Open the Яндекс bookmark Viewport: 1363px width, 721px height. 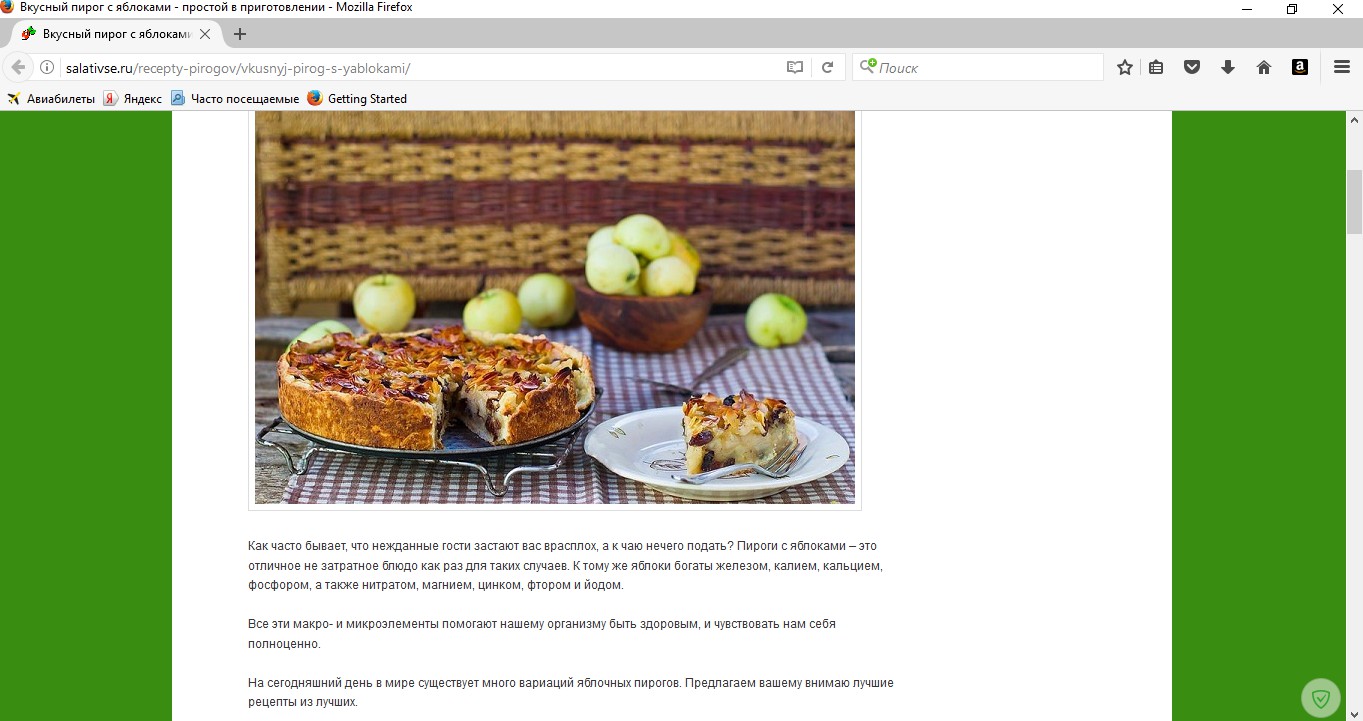133,98
